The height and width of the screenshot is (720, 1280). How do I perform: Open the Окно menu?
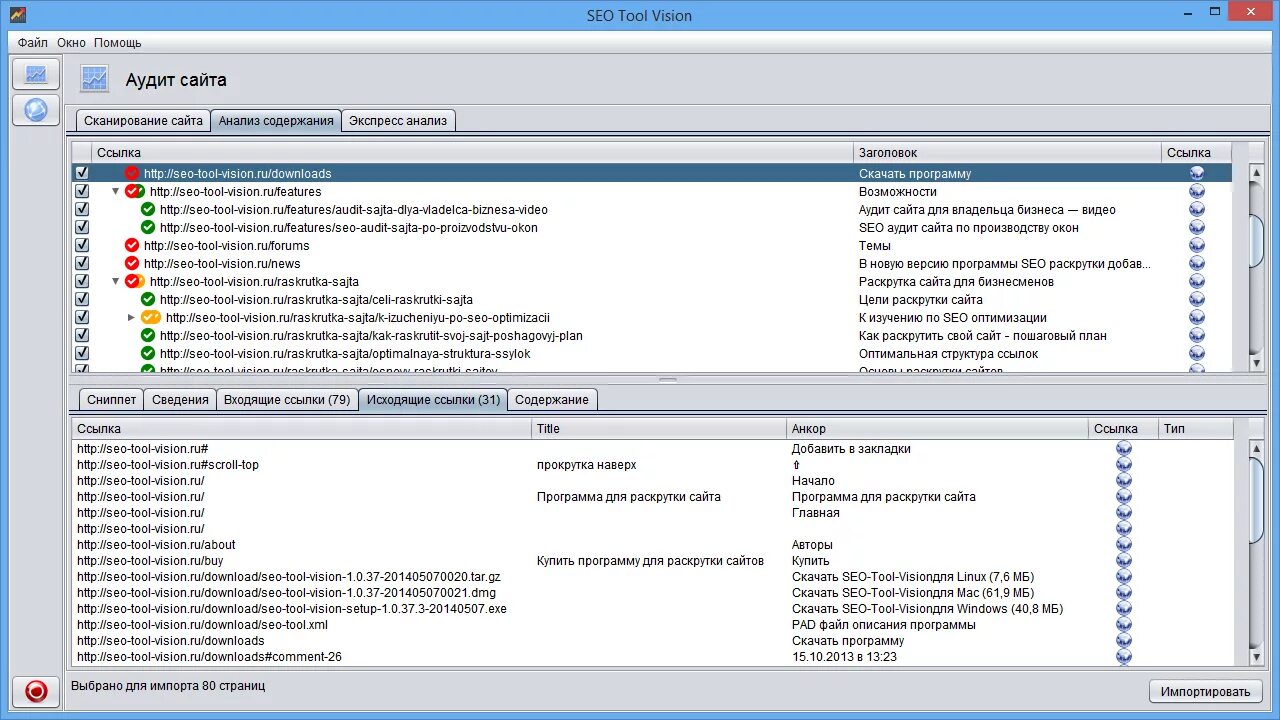[71, 43]
